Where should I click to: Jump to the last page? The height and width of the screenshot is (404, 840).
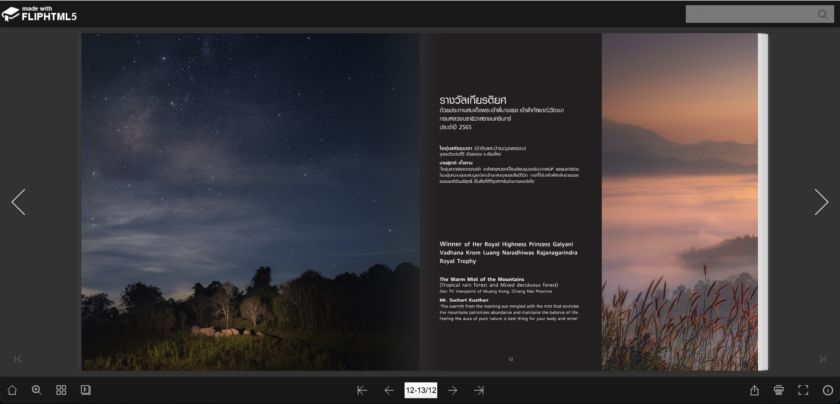(479, 390)
